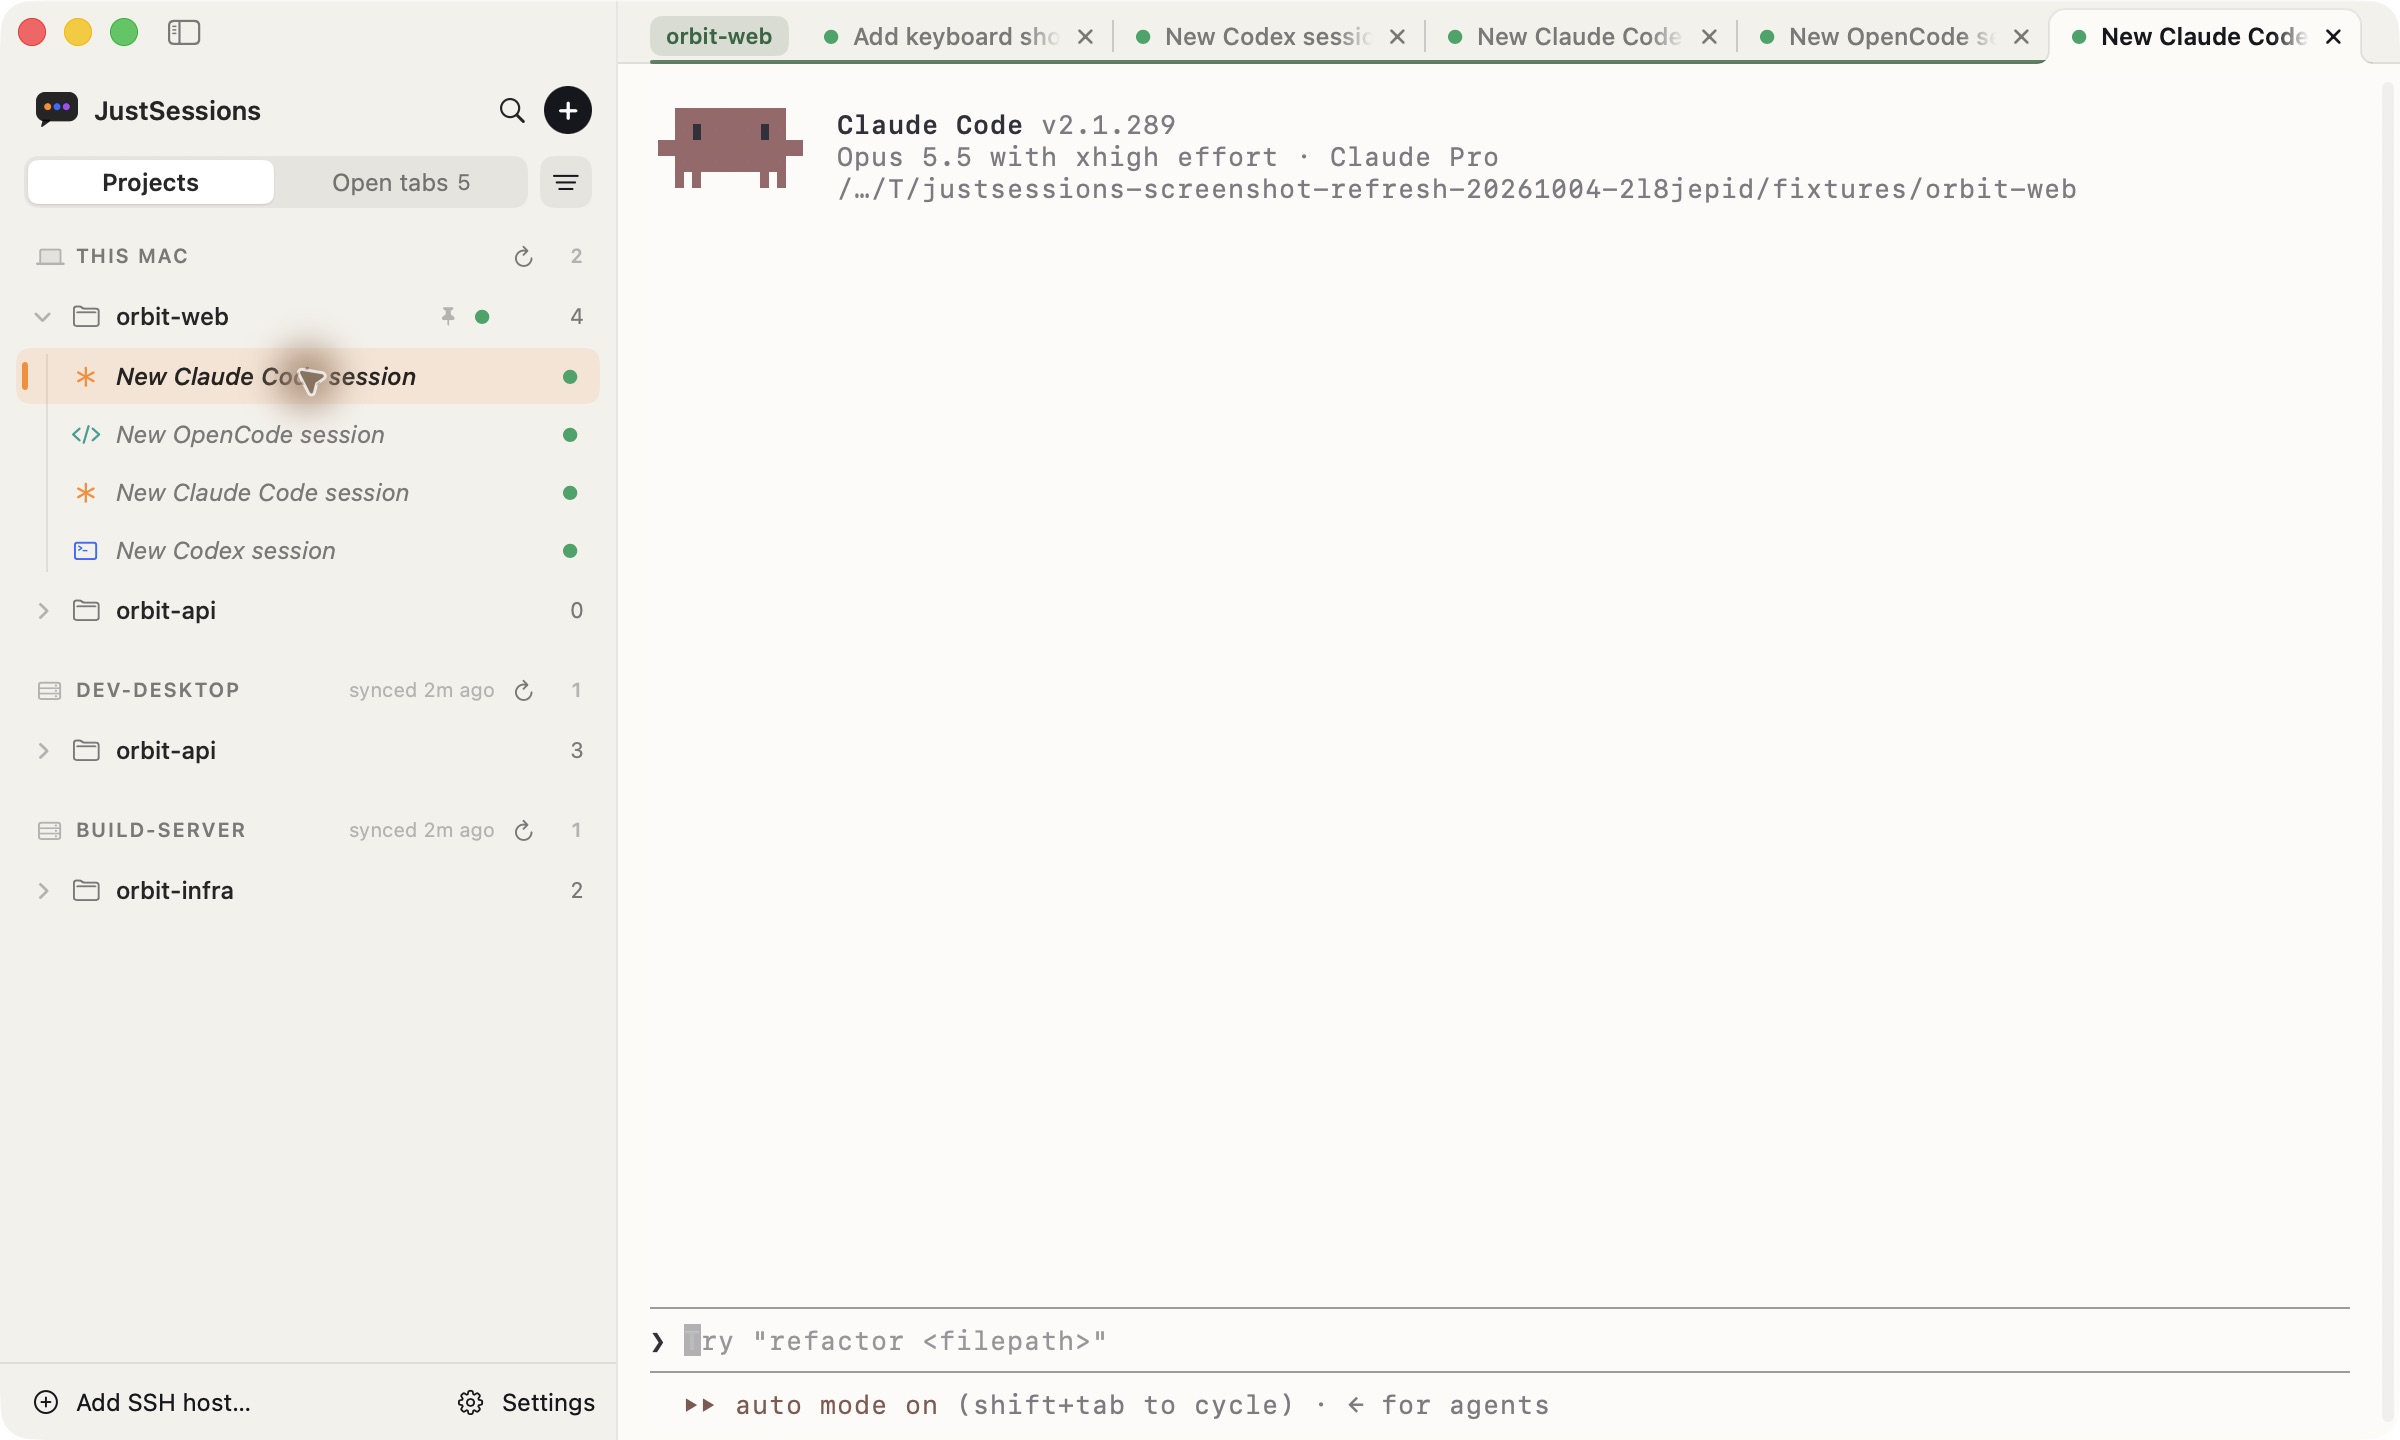Refresh the DEV-DESKTOP host sync

[x=523, y=691]
